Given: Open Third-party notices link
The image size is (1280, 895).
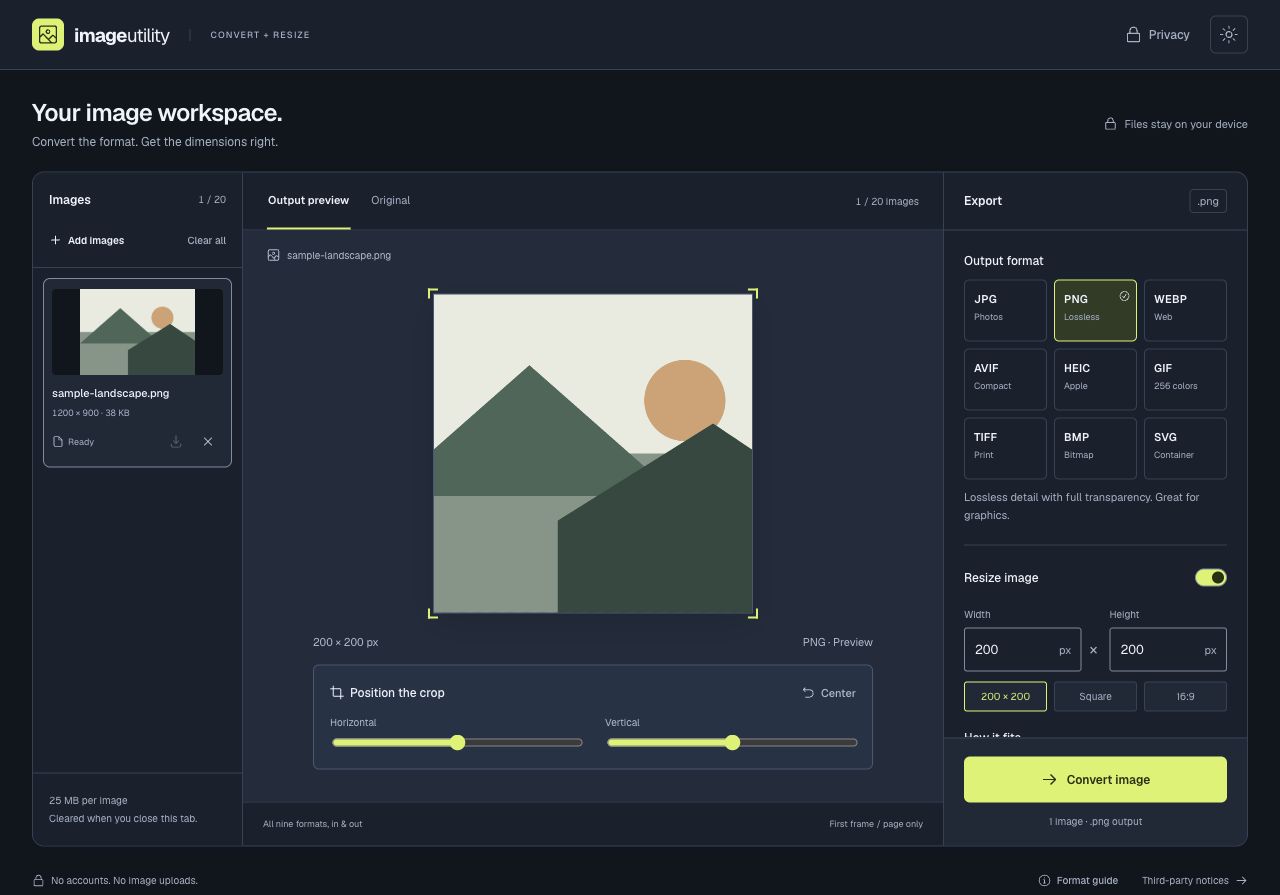Looking at the screenshot, I should (x=1194, y=881).
